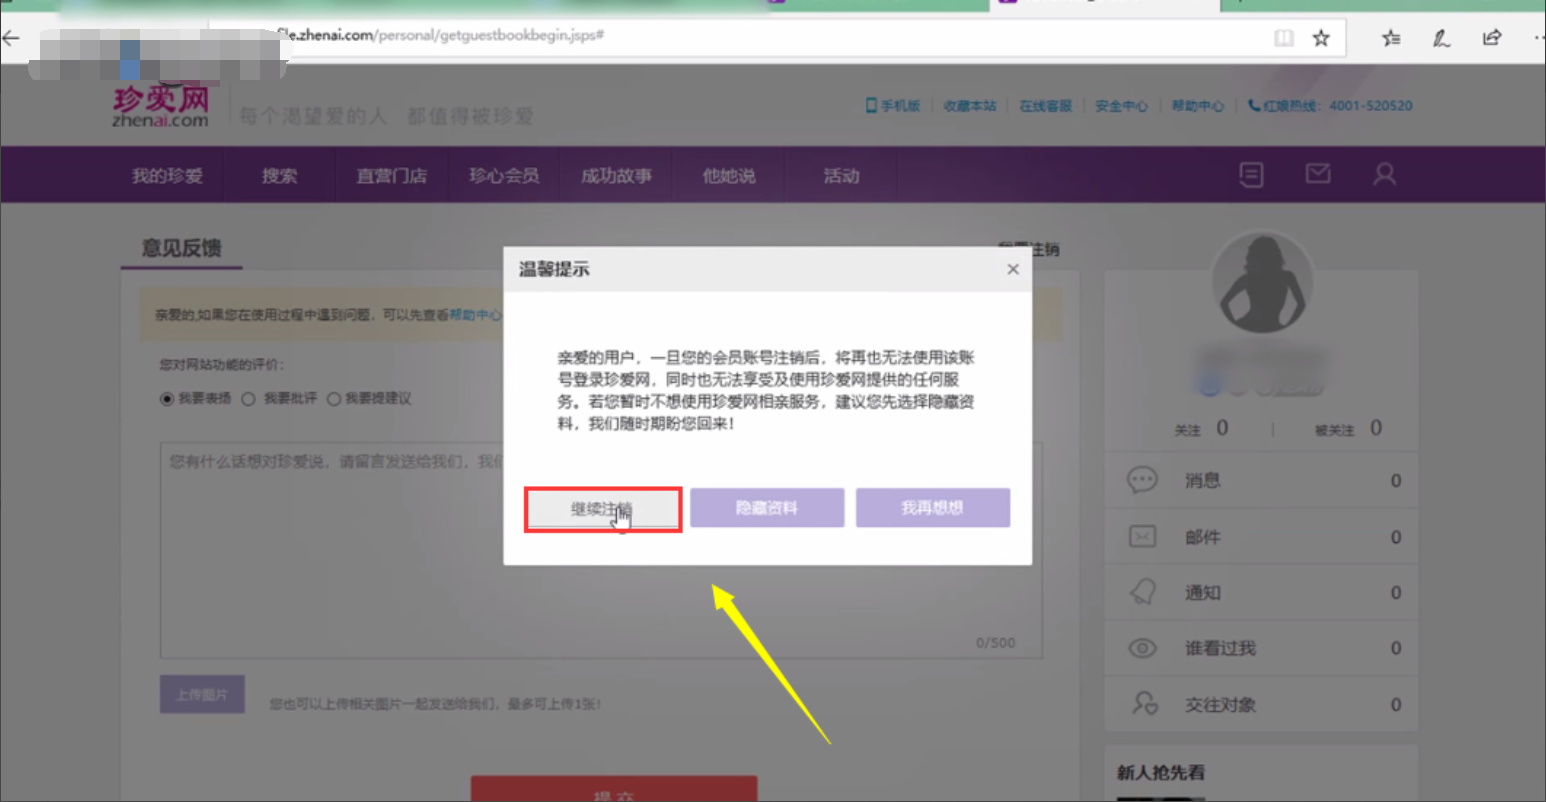Click the browser back arrow
This screenshot has width=1546, height=802.
11,38
